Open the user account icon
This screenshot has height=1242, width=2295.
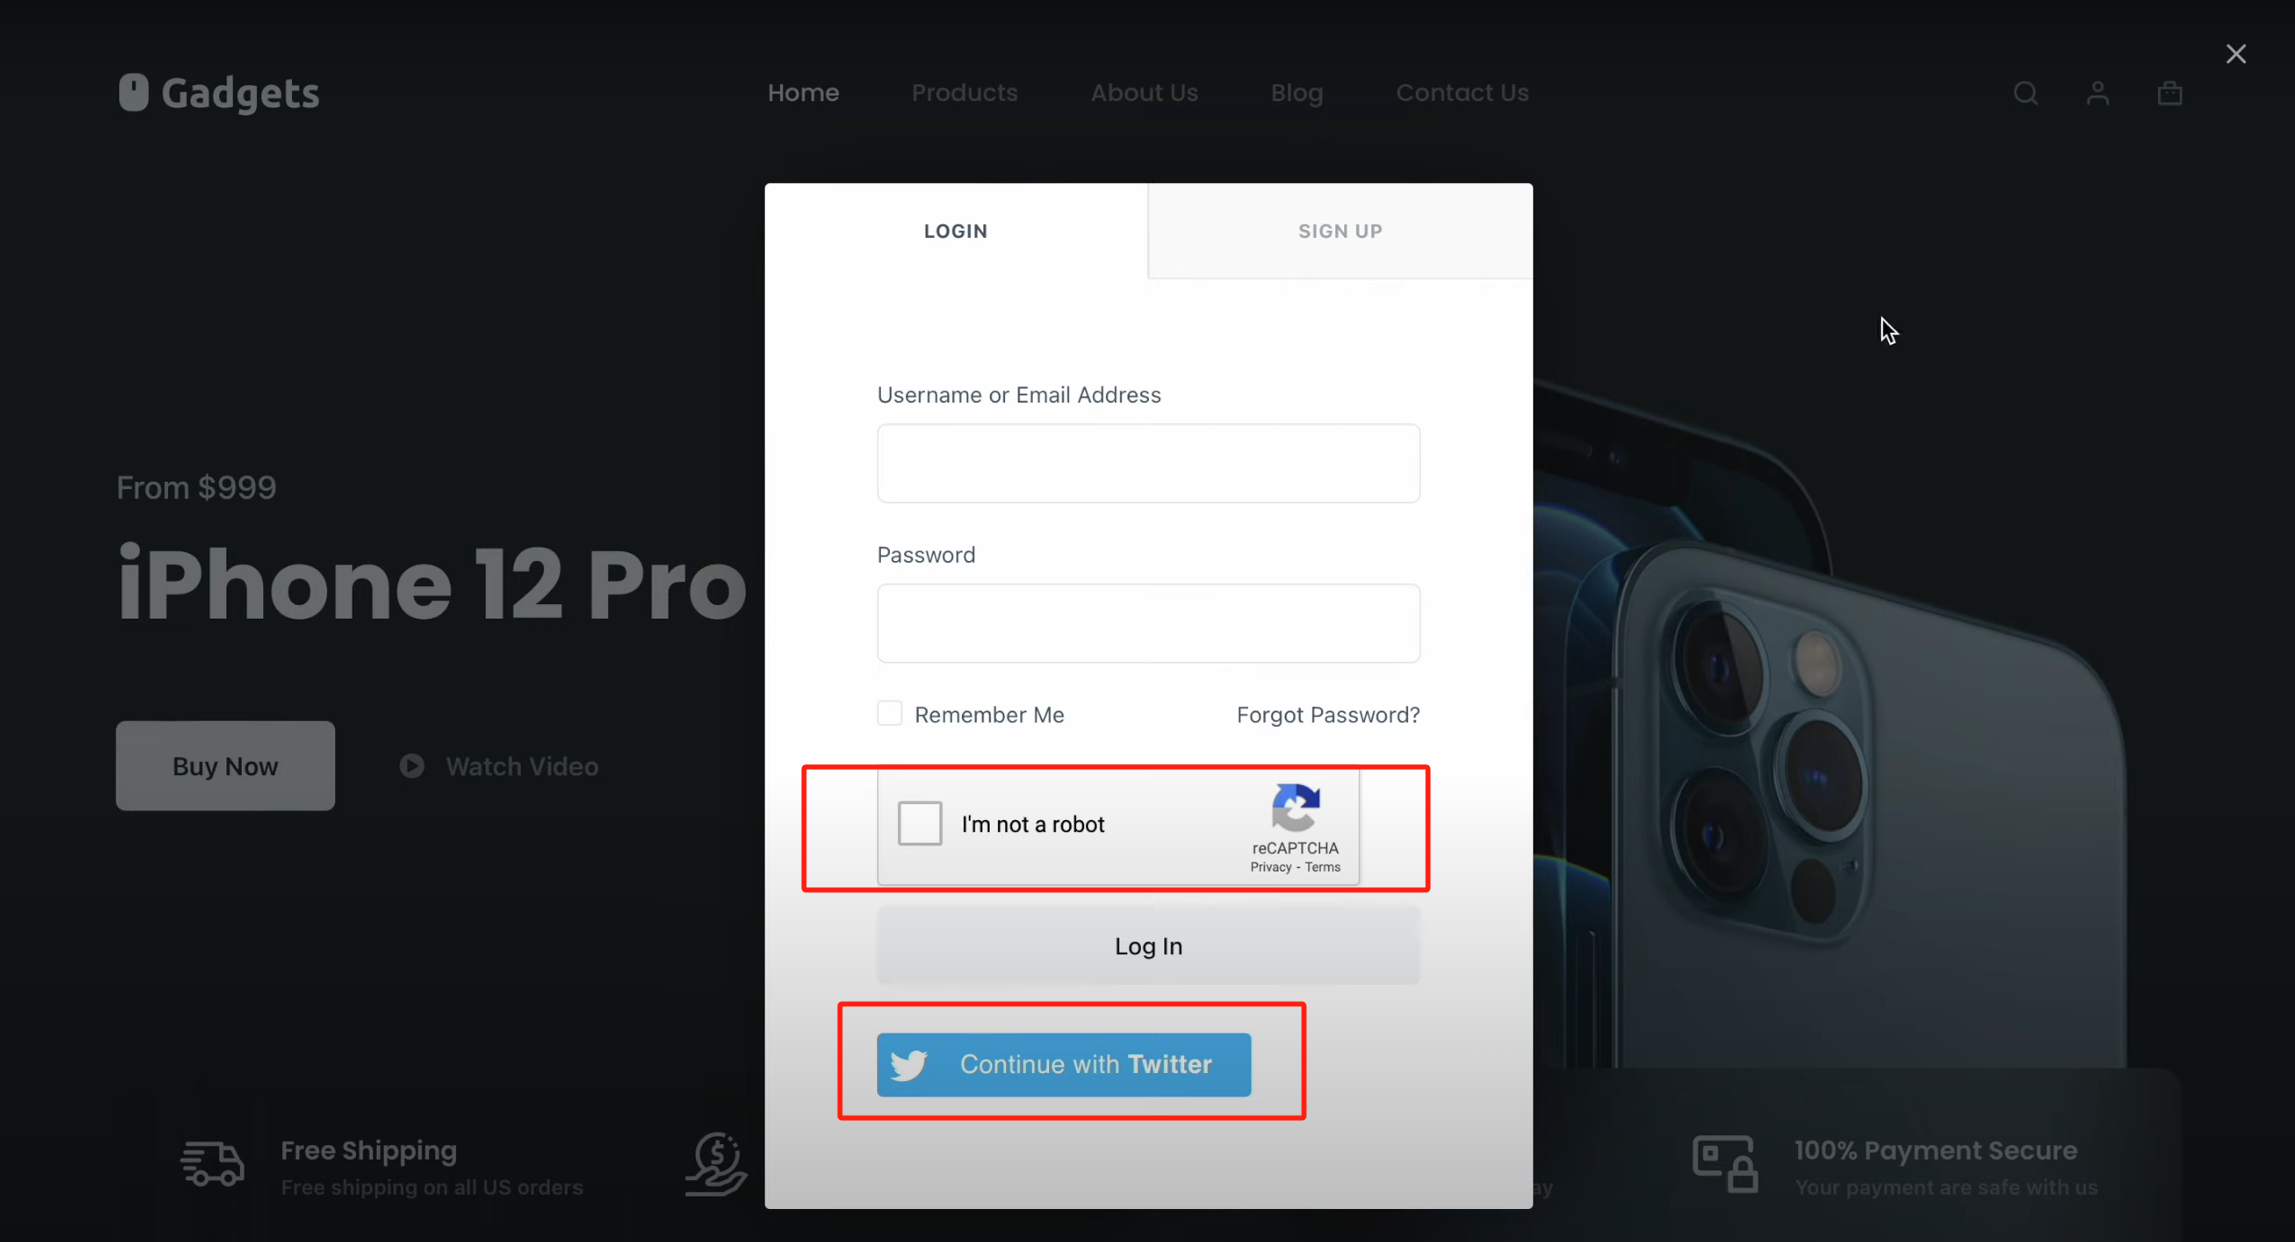(2097, 93)
